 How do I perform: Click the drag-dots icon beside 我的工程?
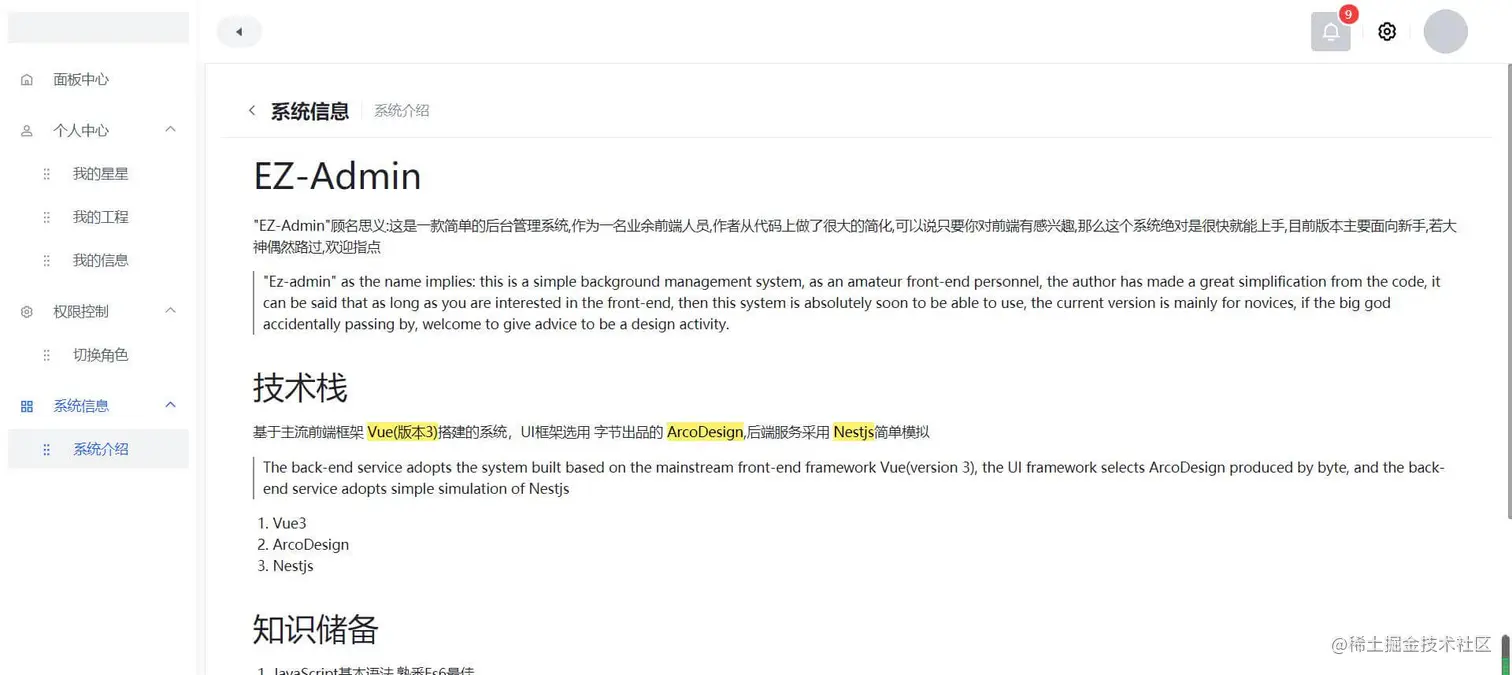(x=46, y=217)
